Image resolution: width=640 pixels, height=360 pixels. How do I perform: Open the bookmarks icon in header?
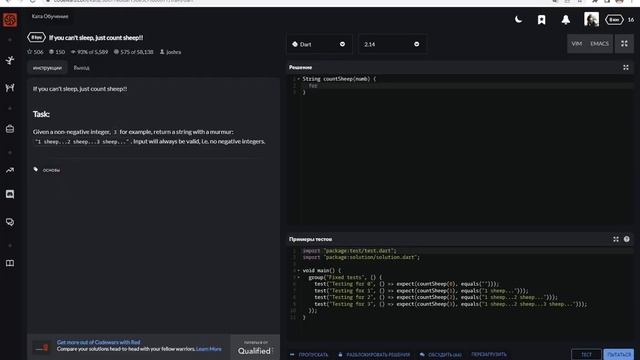[541, 20]
